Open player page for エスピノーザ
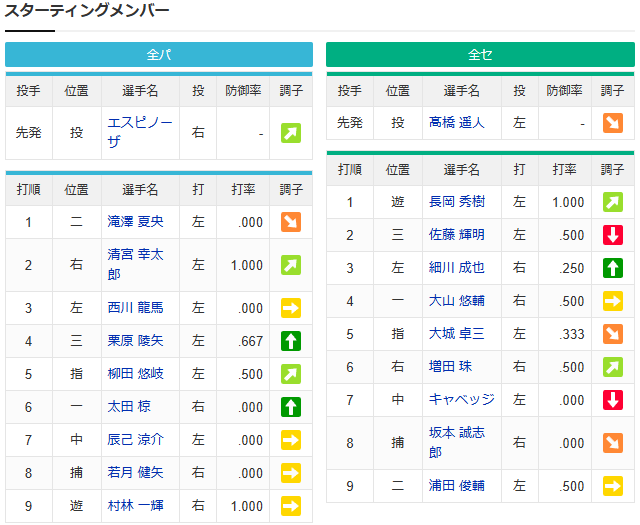This screenshot has height=525, width=640. [140, 132]
